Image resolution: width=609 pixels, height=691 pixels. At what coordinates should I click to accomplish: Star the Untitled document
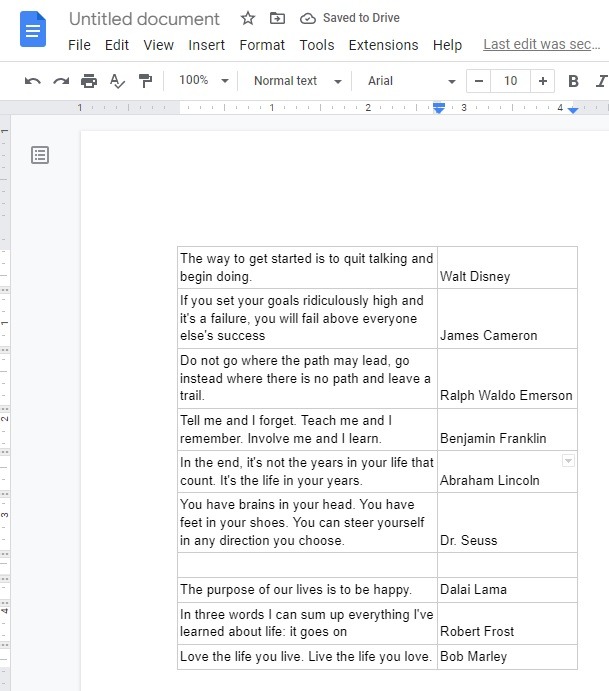coord(248,18)
